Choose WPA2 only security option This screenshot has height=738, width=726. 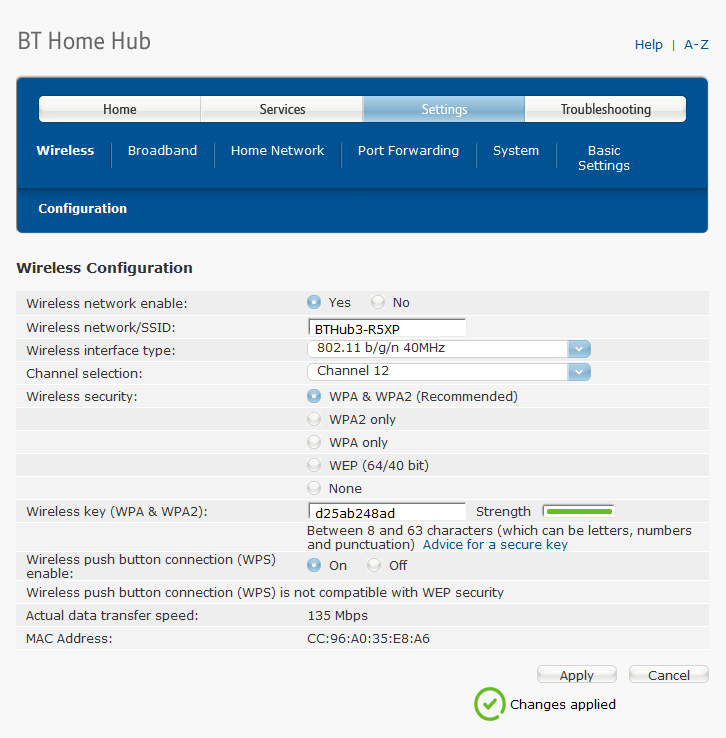click(x=314, y=419)
